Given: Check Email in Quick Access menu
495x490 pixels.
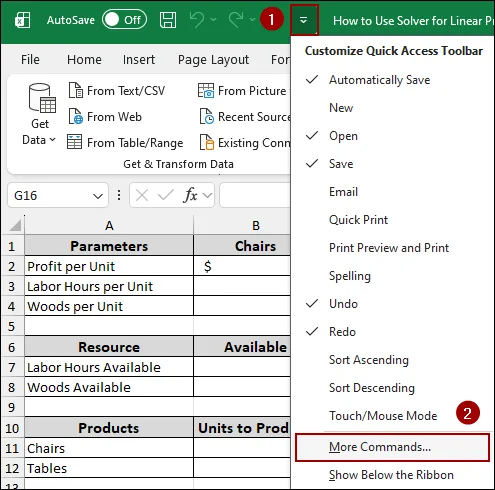Looking at the screenshot, I should [x=393, y=192].
